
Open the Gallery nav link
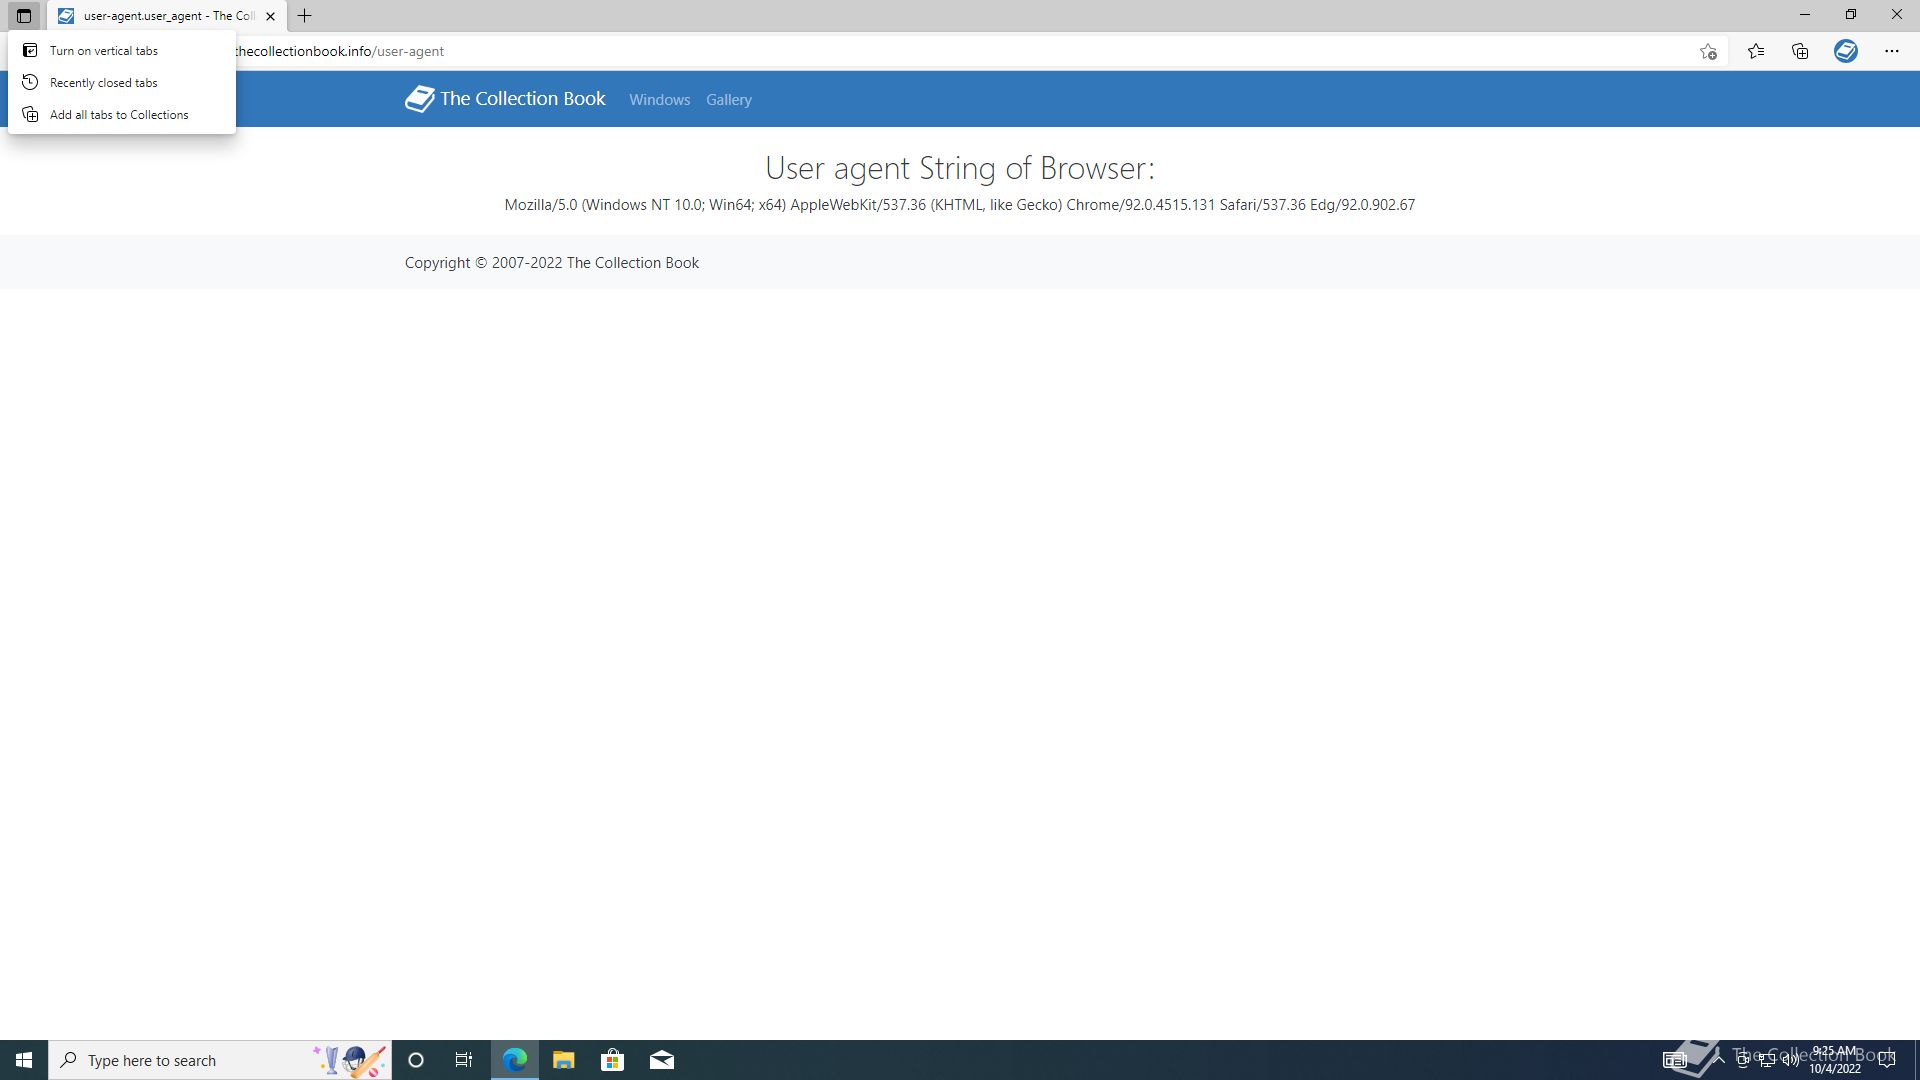point(728,100)
